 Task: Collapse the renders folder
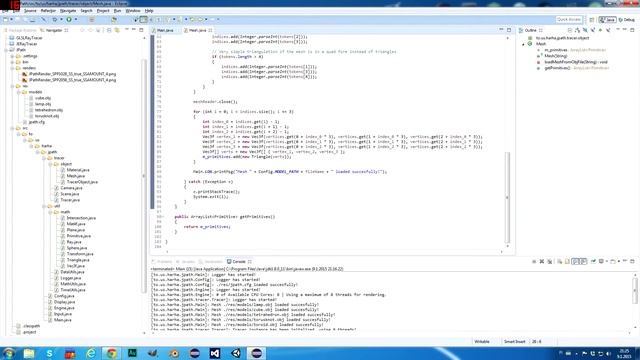(x=12, y=68)
